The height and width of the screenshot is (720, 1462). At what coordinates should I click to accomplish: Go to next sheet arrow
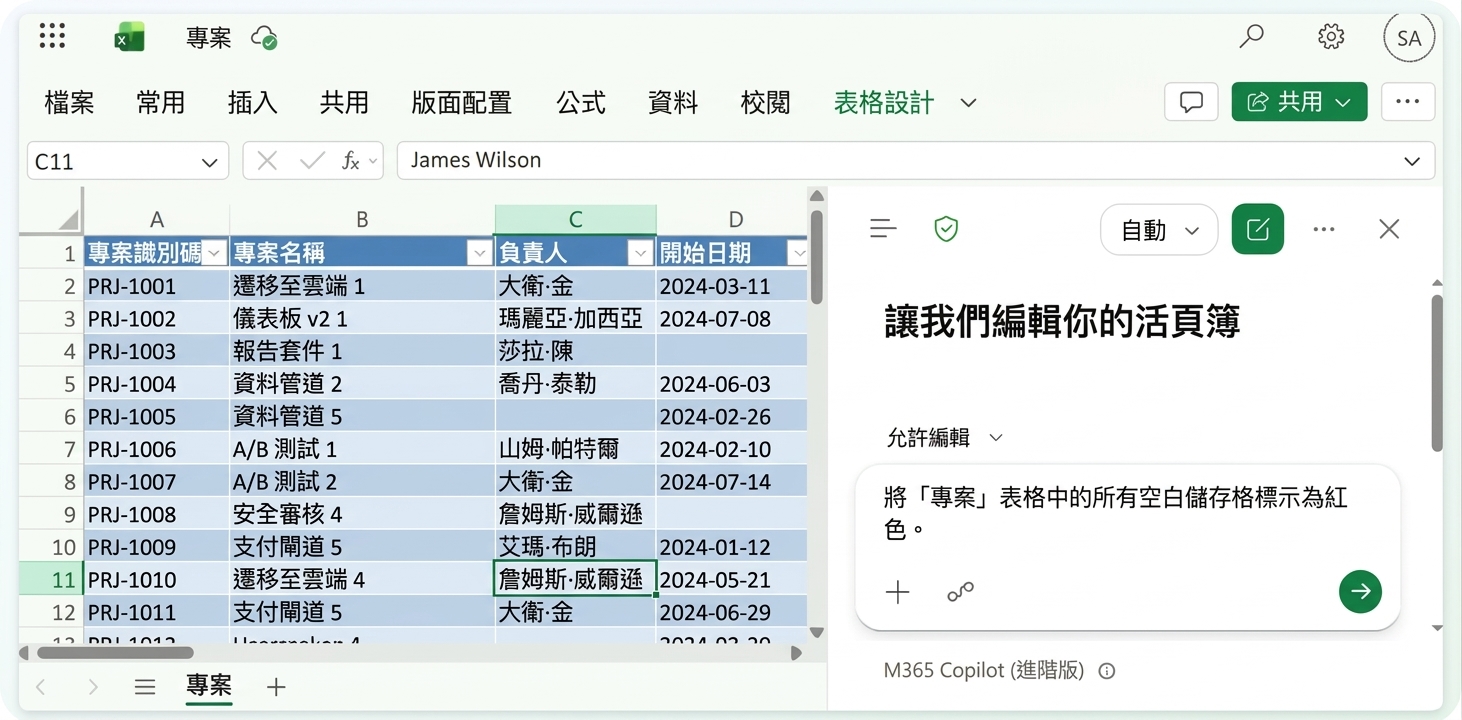click(93, 687)
